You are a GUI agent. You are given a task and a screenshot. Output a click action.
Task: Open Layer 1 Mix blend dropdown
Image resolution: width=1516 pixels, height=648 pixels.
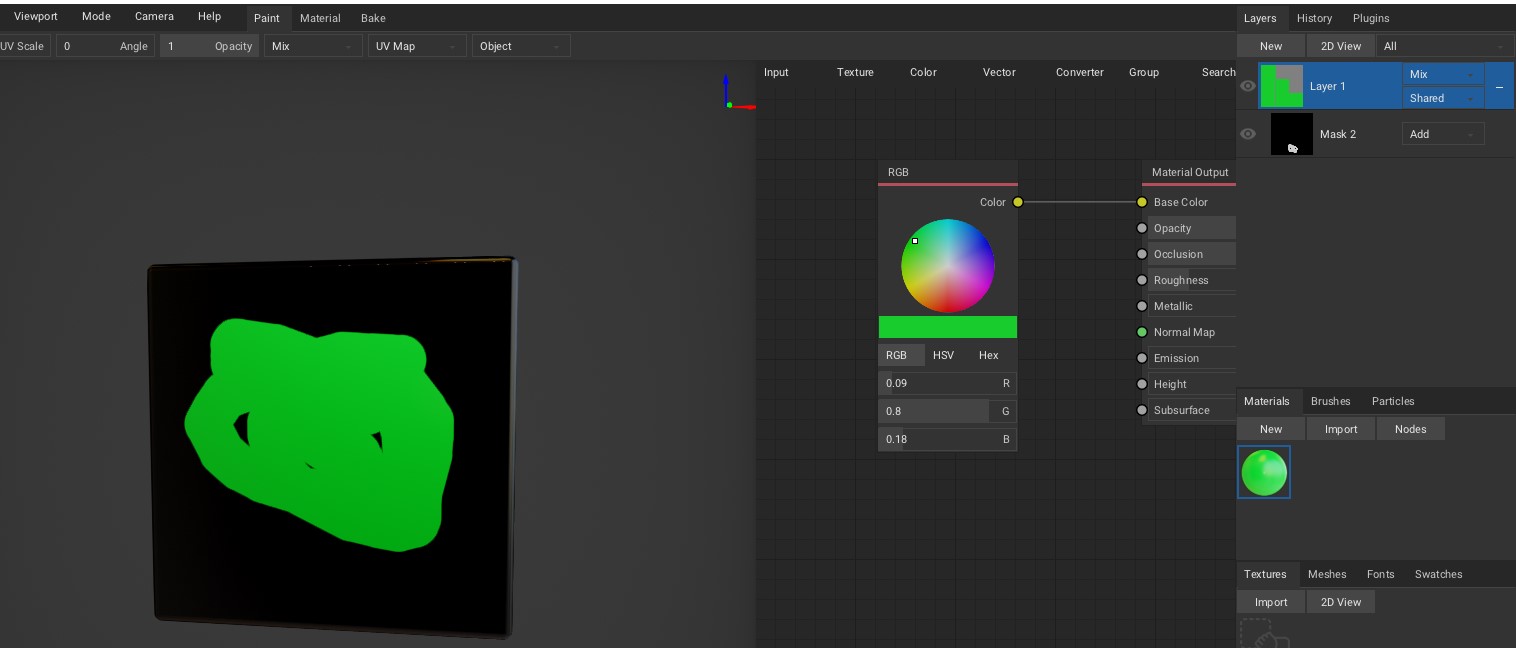1443,74
